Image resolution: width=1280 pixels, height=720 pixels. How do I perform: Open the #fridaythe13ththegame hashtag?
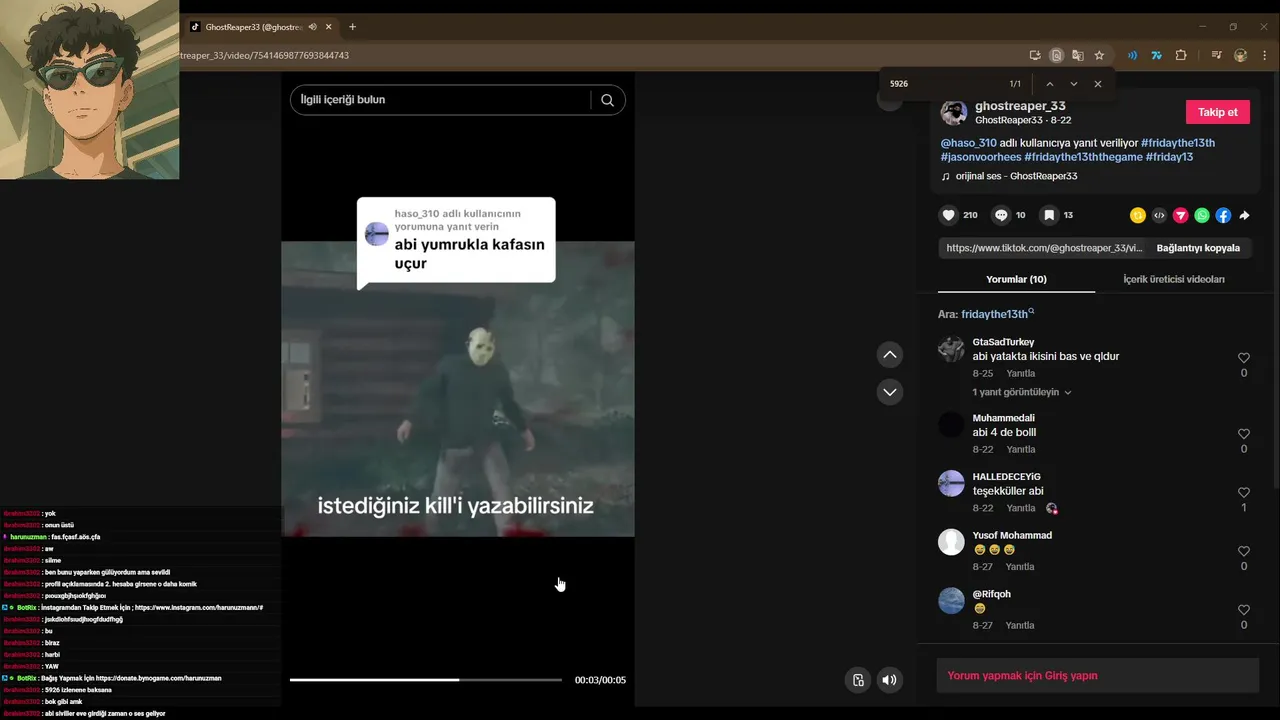point(1083,157)
